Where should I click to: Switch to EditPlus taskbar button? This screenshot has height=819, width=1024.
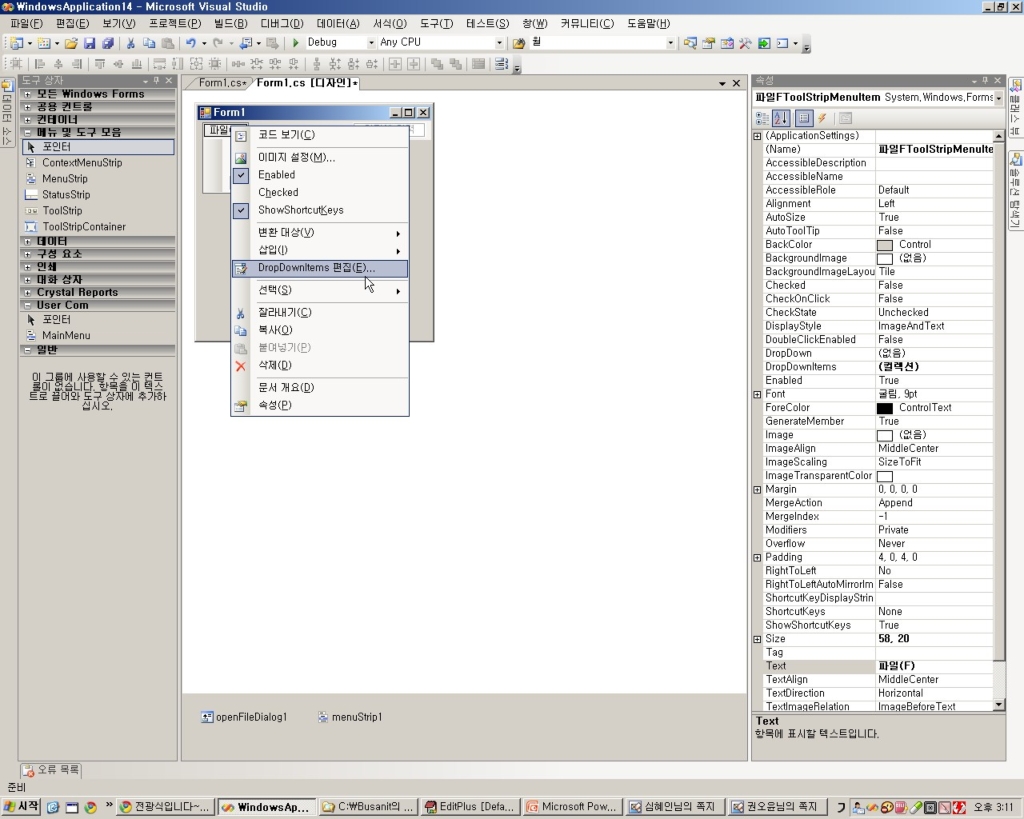(470, 807)
